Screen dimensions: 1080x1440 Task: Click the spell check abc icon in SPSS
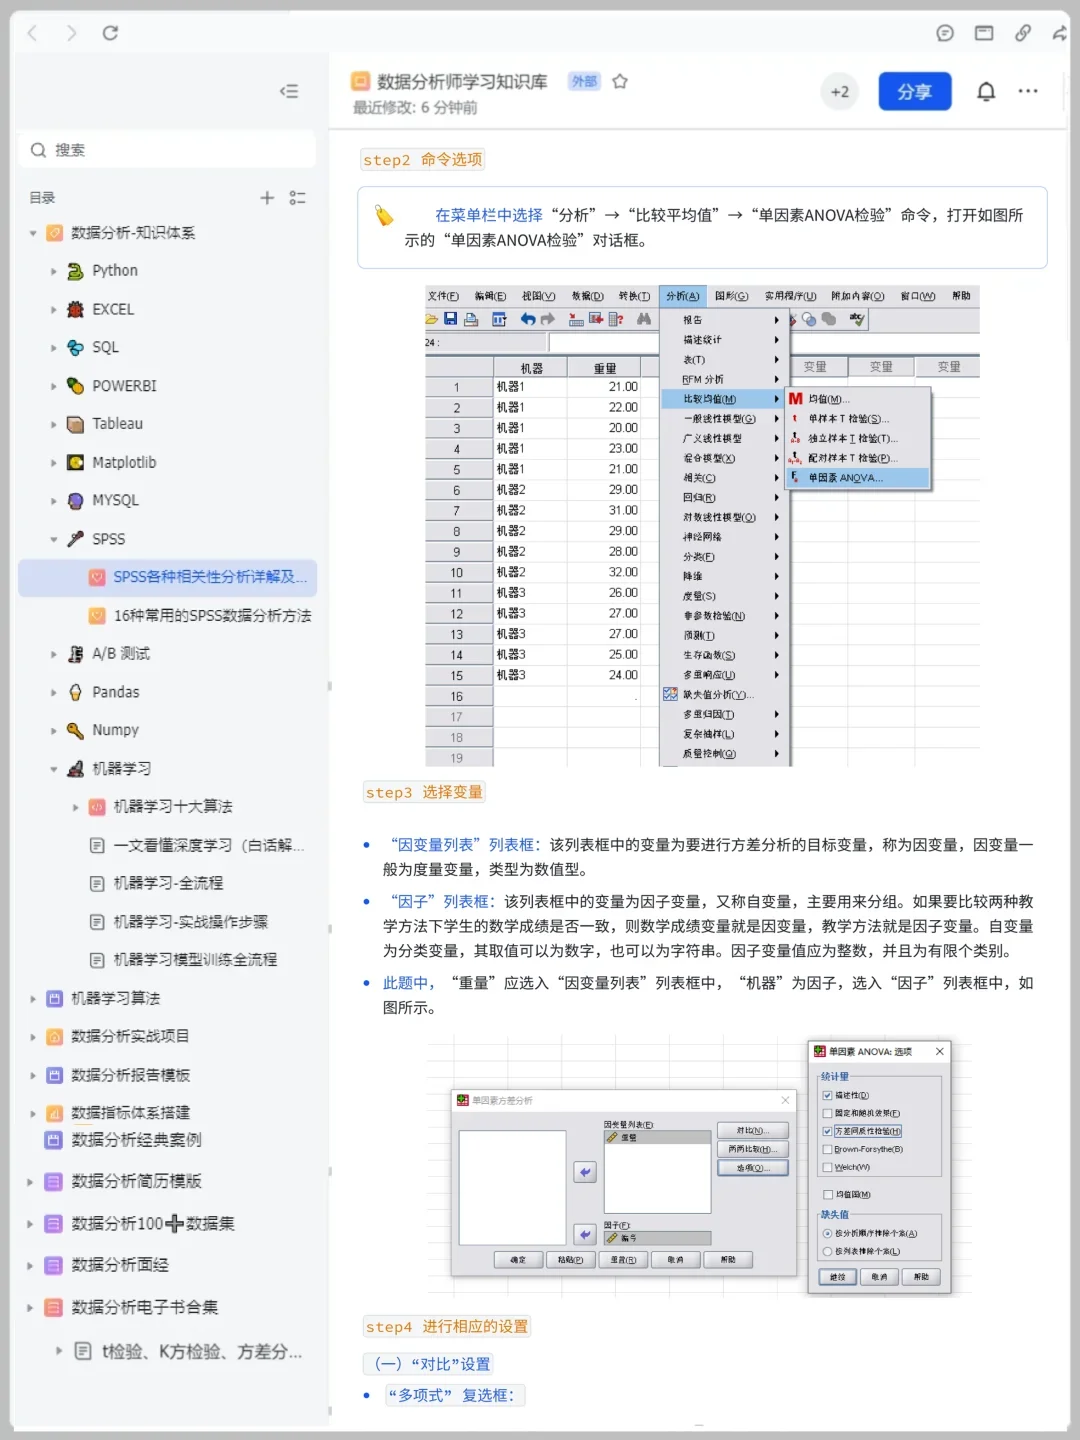click(x=856, y=320)
